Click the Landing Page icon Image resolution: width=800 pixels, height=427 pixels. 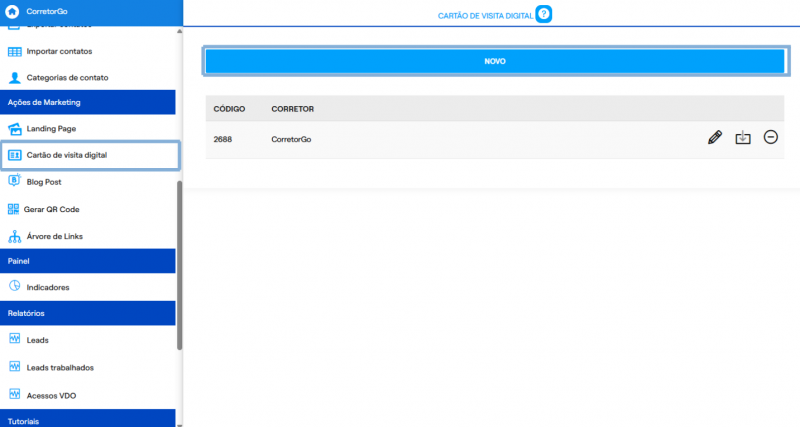pyautogui.click(x=15, y=129)
